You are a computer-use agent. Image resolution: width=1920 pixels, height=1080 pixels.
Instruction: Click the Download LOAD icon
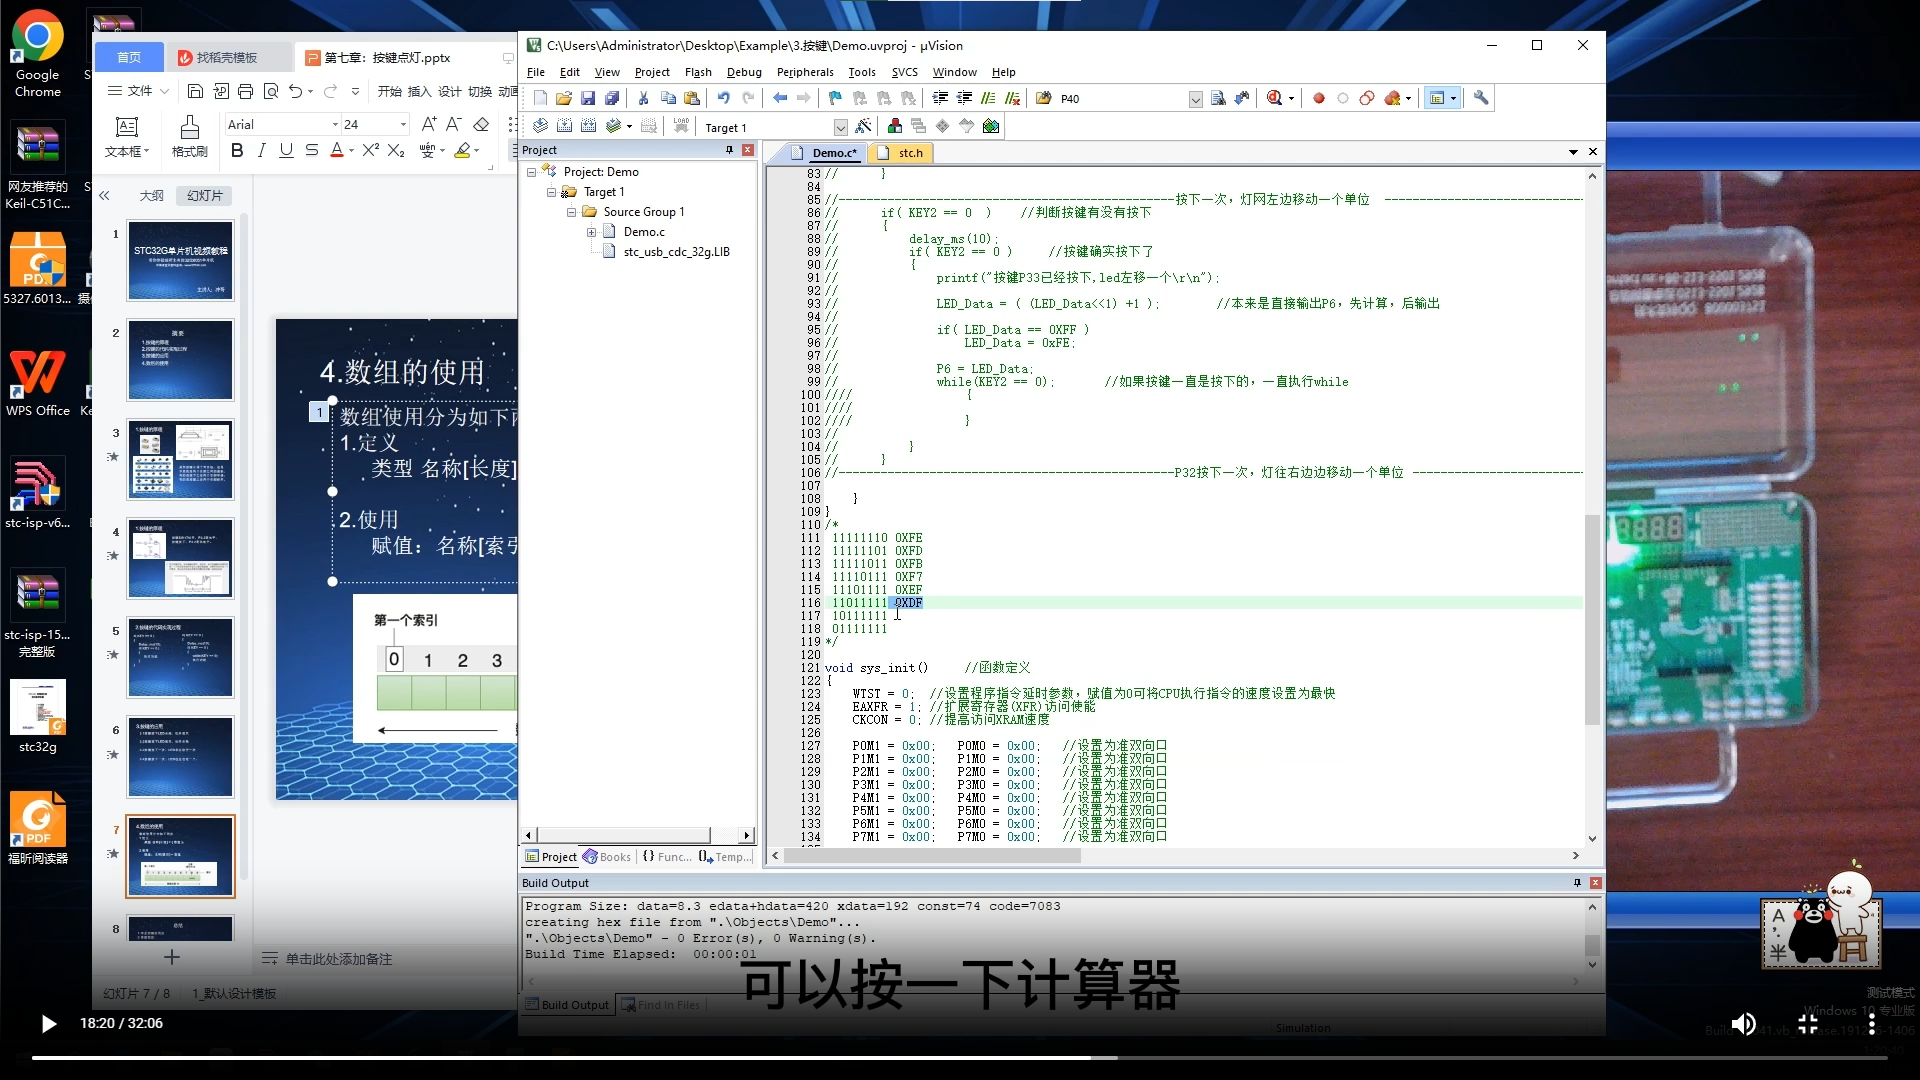pyautogui.click(x=681, y=126)
